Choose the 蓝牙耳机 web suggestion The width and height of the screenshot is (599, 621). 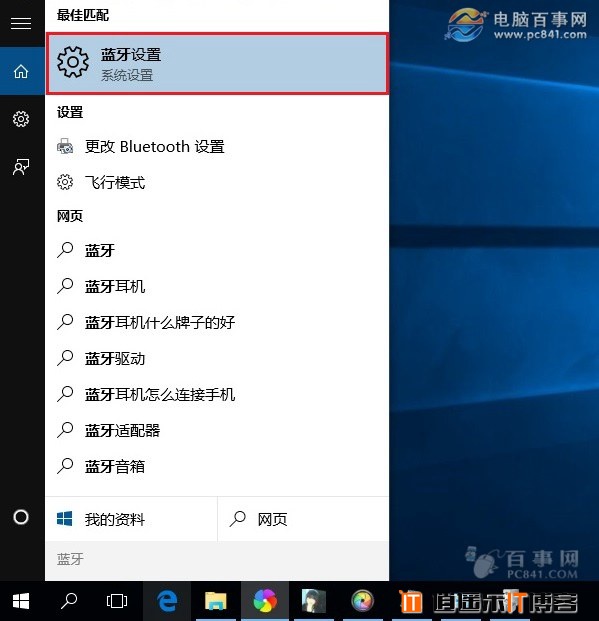pyautogui.click(x=217, y=286)
